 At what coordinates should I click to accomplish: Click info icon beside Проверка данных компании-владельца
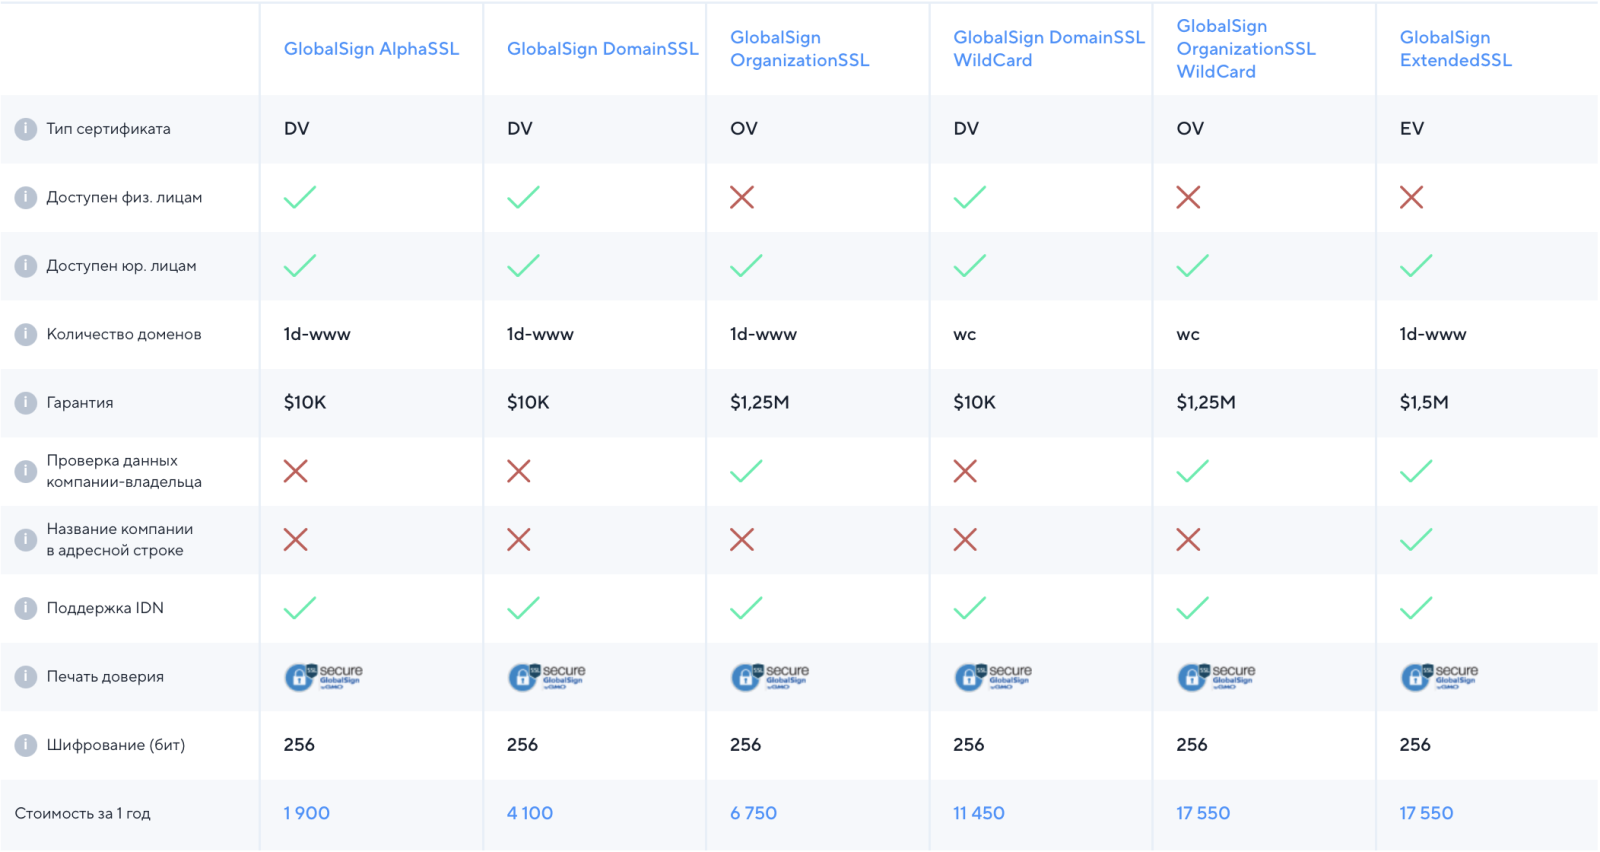click(25, 471)
